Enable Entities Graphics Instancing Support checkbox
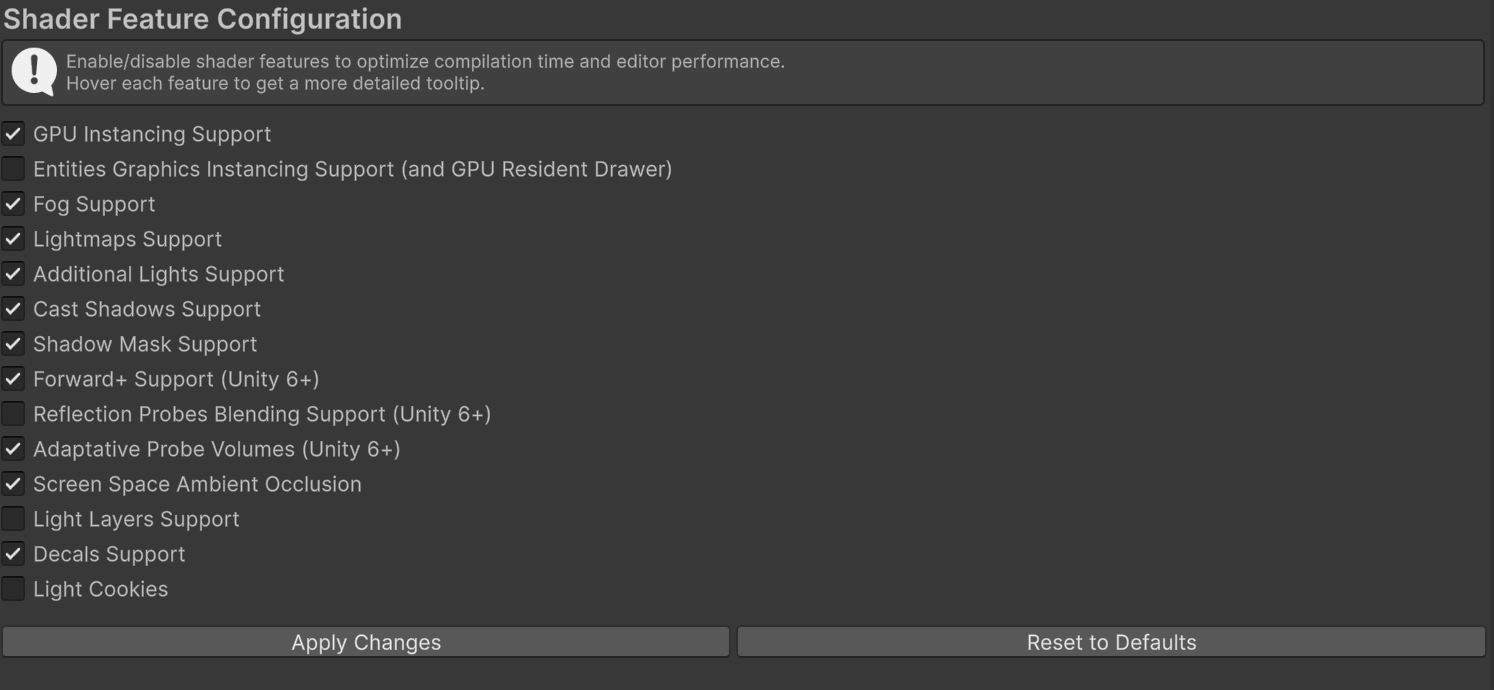This screenshot has height=690, width=1494. pyautogui.click(x=13, y=169)
